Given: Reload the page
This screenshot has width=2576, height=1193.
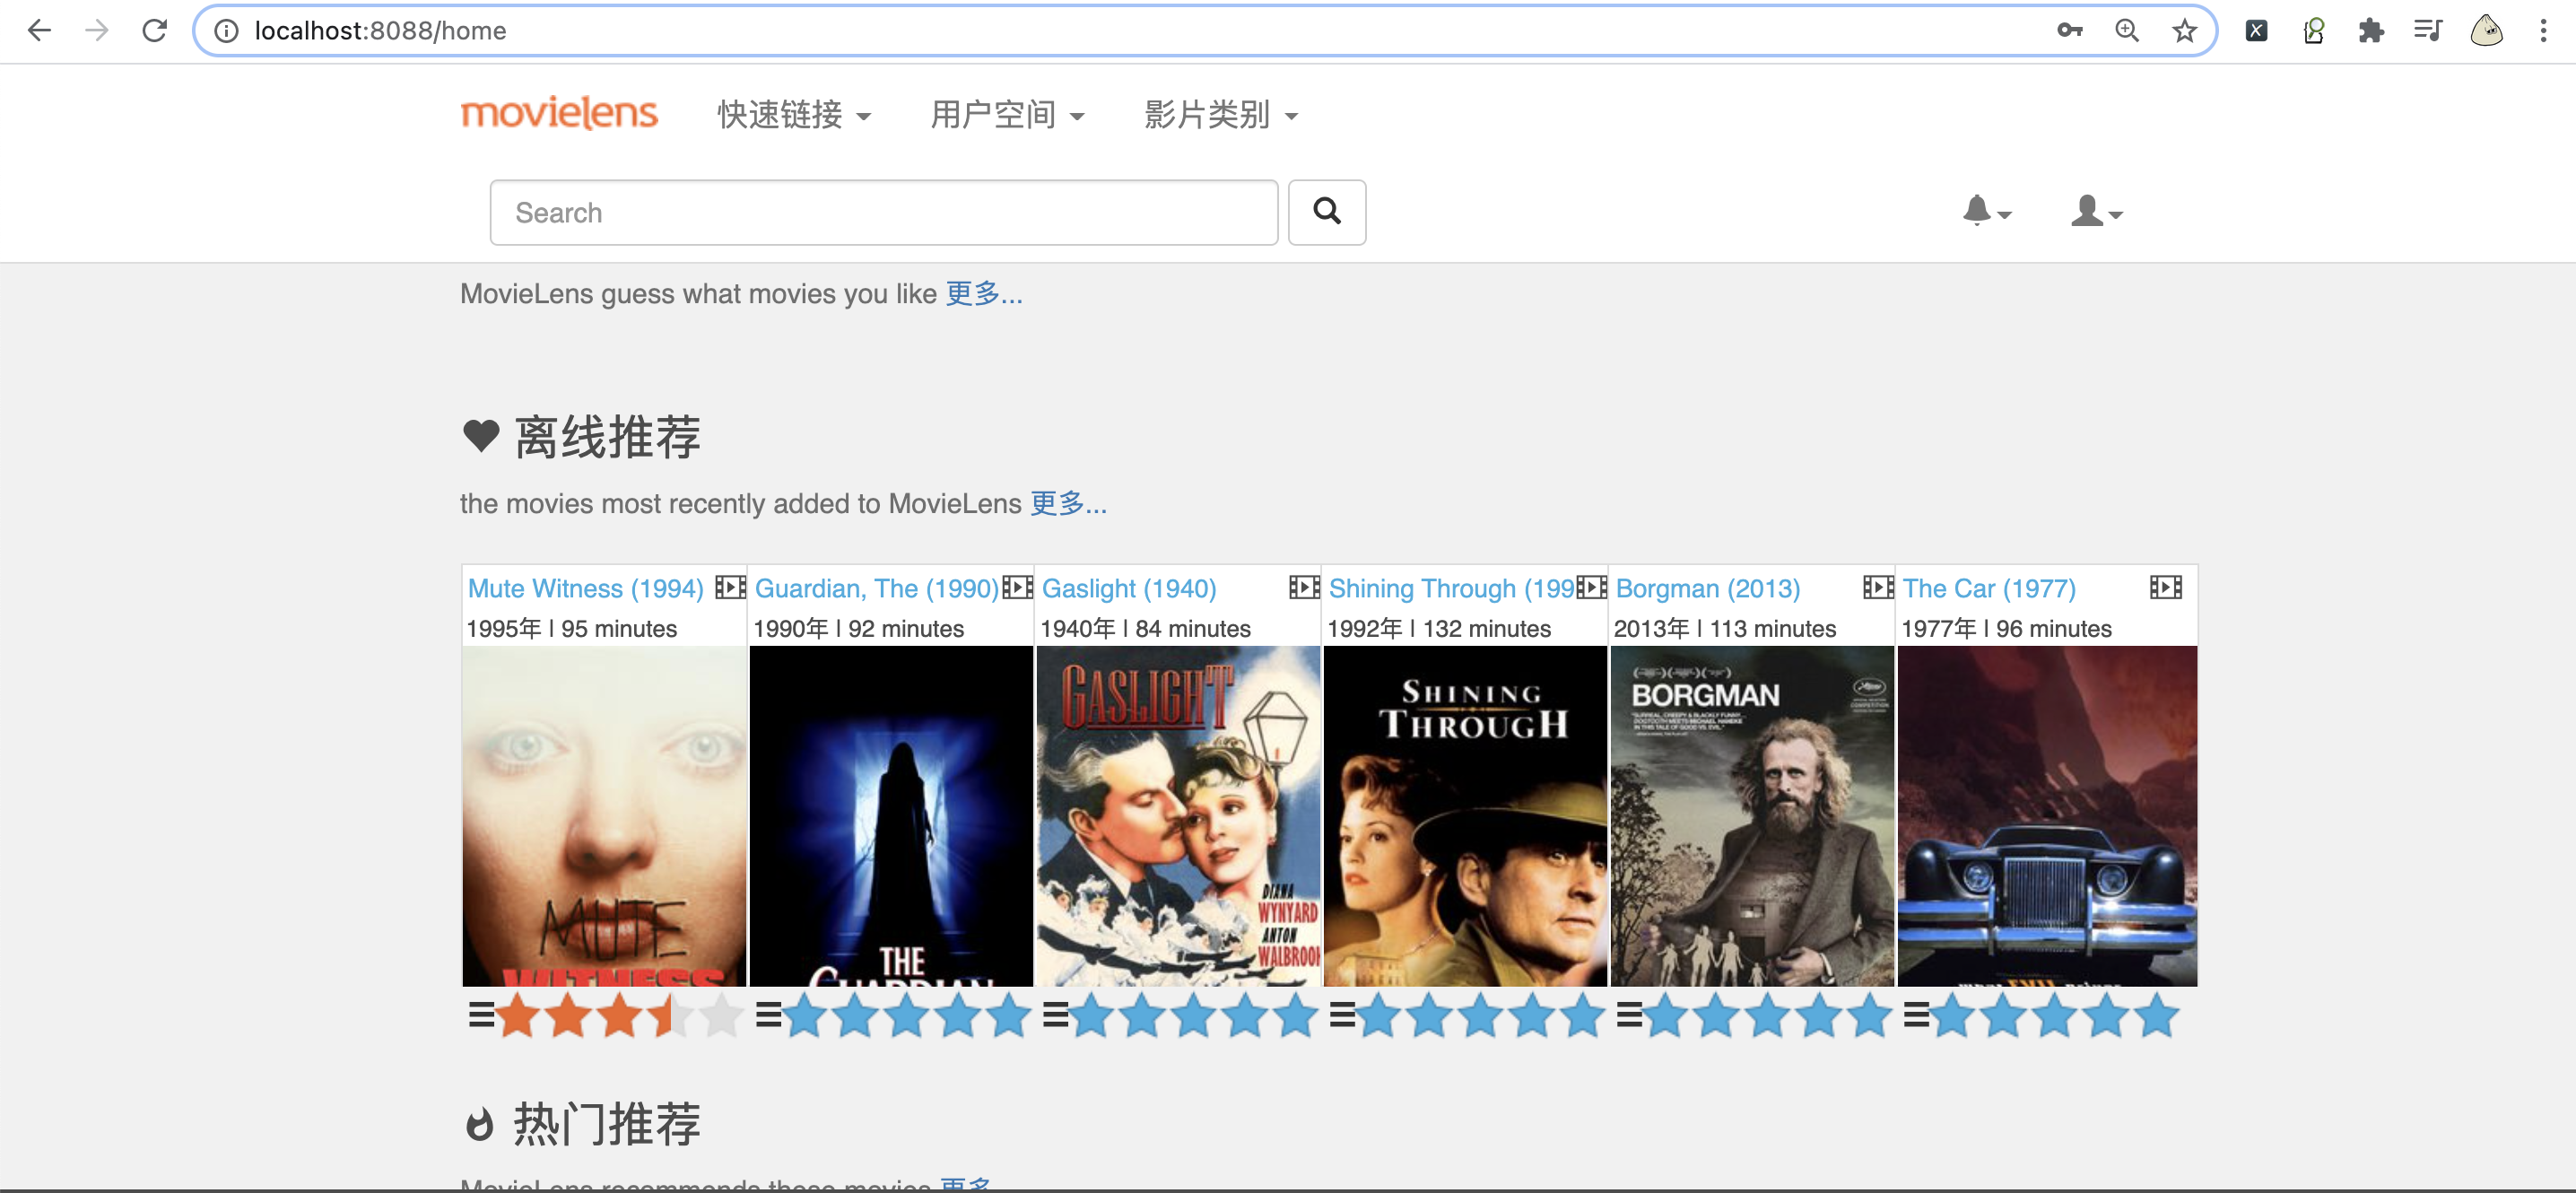Looking at the screenshot, I should pyautogui.click(x=154, y=31).
